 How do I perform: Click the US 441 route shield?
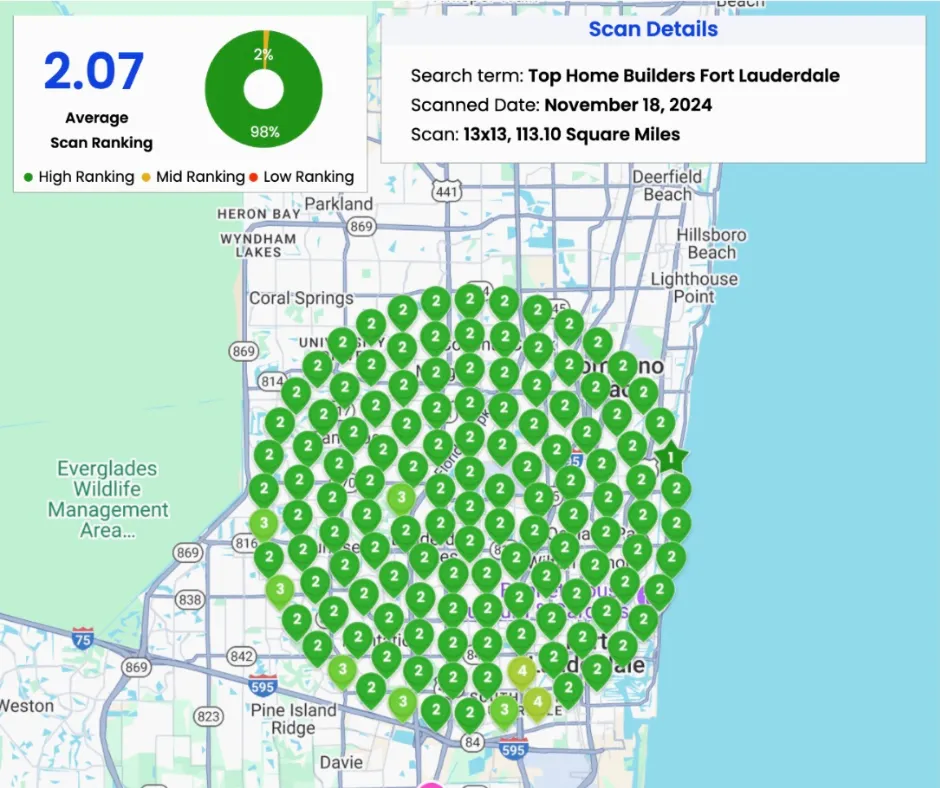(x=447, y=191)
